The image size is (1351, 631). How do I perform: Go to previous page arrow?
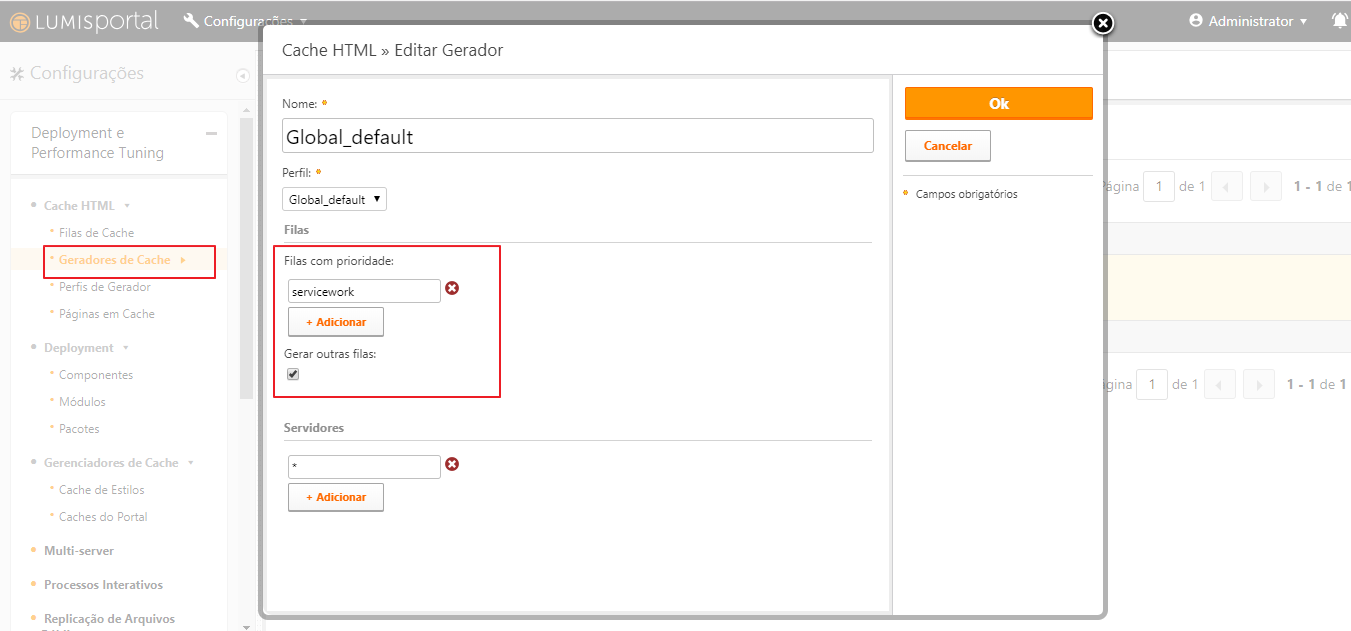[x=1226, y=187]
